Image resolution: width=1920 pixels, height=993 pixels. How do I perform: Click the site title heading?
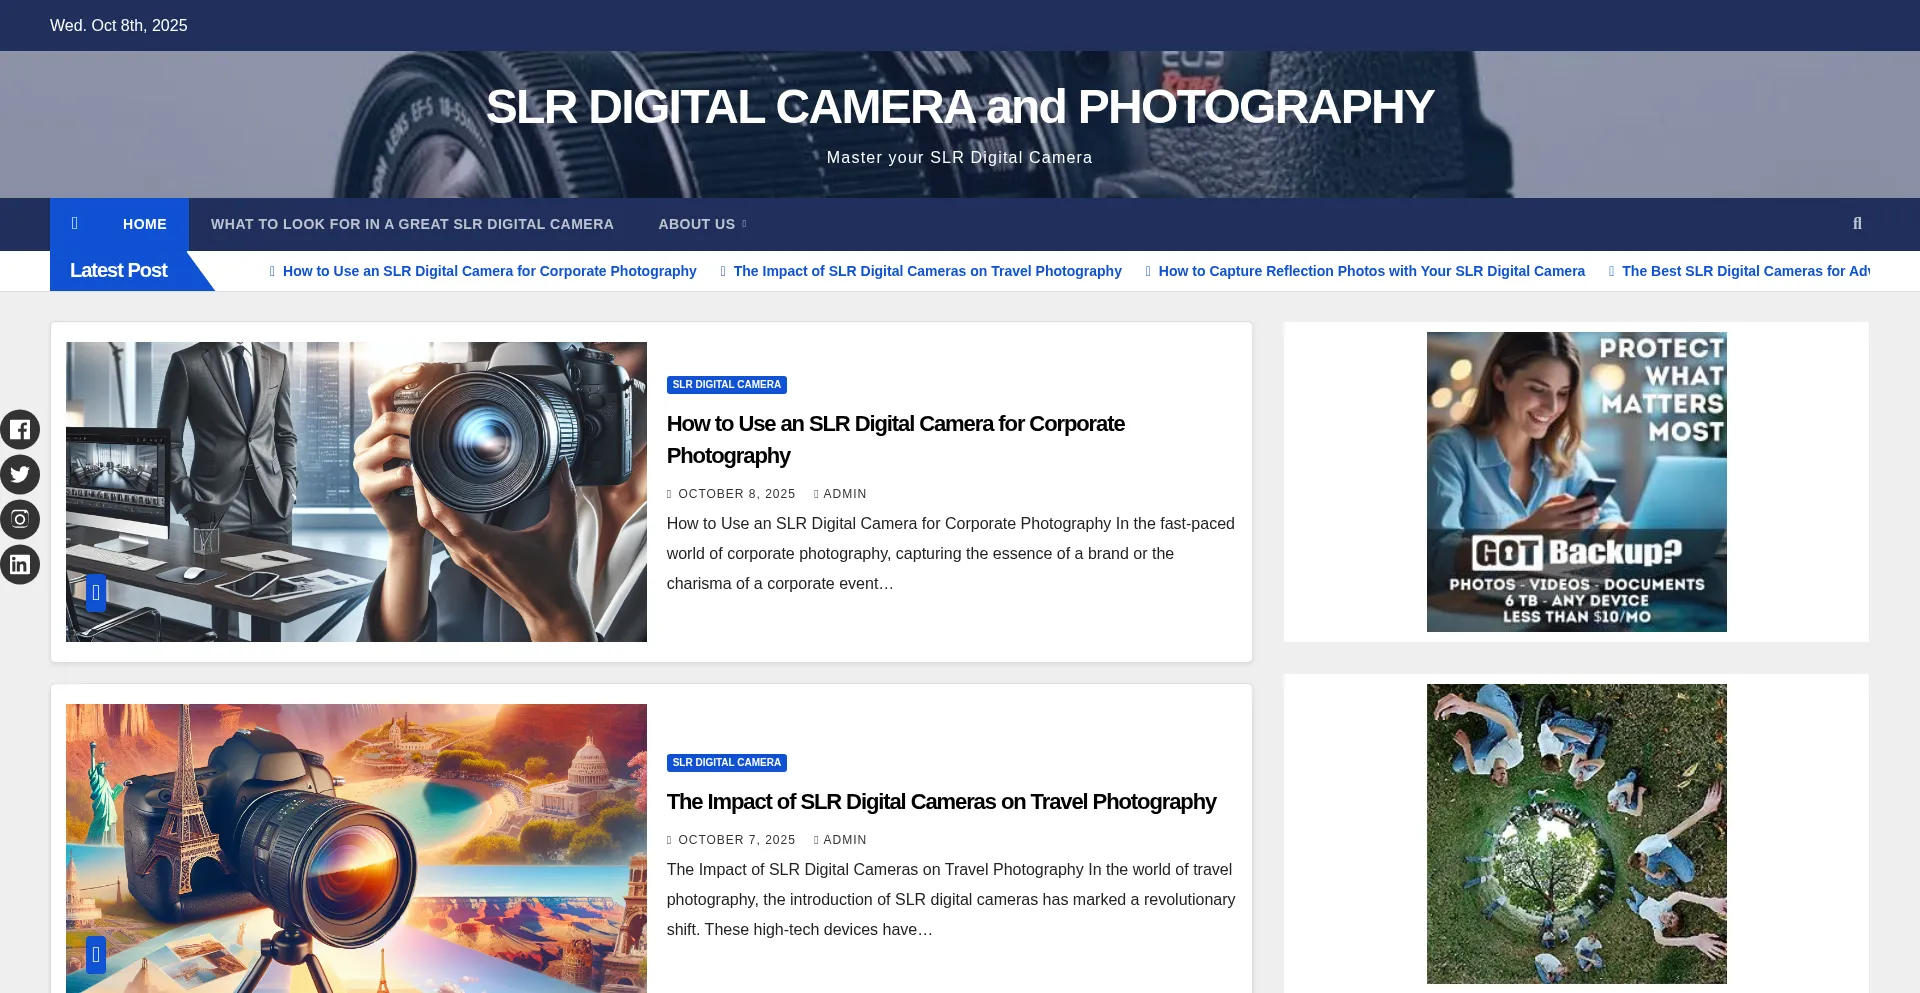[x=959, y=107]
